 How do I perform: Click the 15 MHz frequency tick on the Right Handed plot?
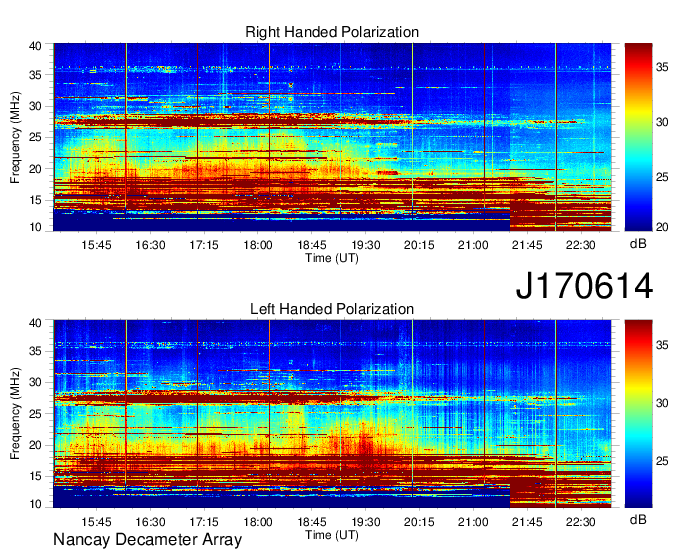[x=35, y=200]
